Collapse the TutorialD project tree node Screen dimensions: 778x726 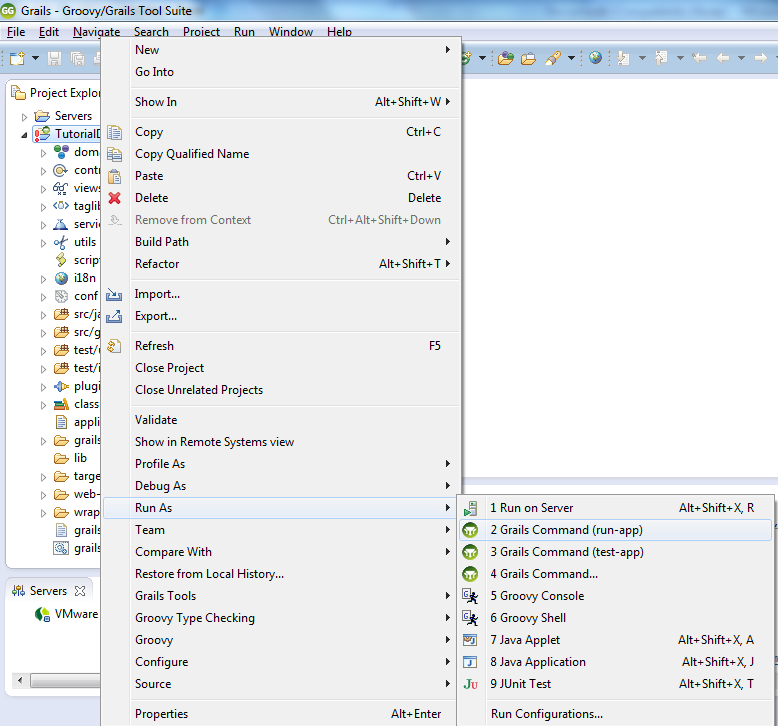pos(25,134)
